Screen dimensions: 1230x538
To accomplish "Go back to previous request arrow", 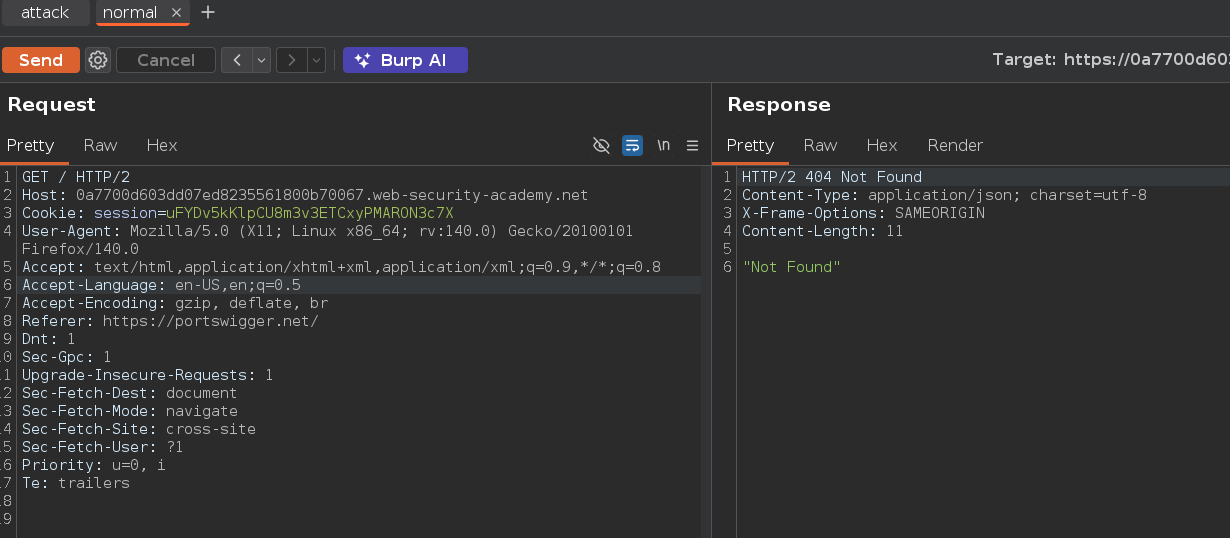I will (237, 60).
